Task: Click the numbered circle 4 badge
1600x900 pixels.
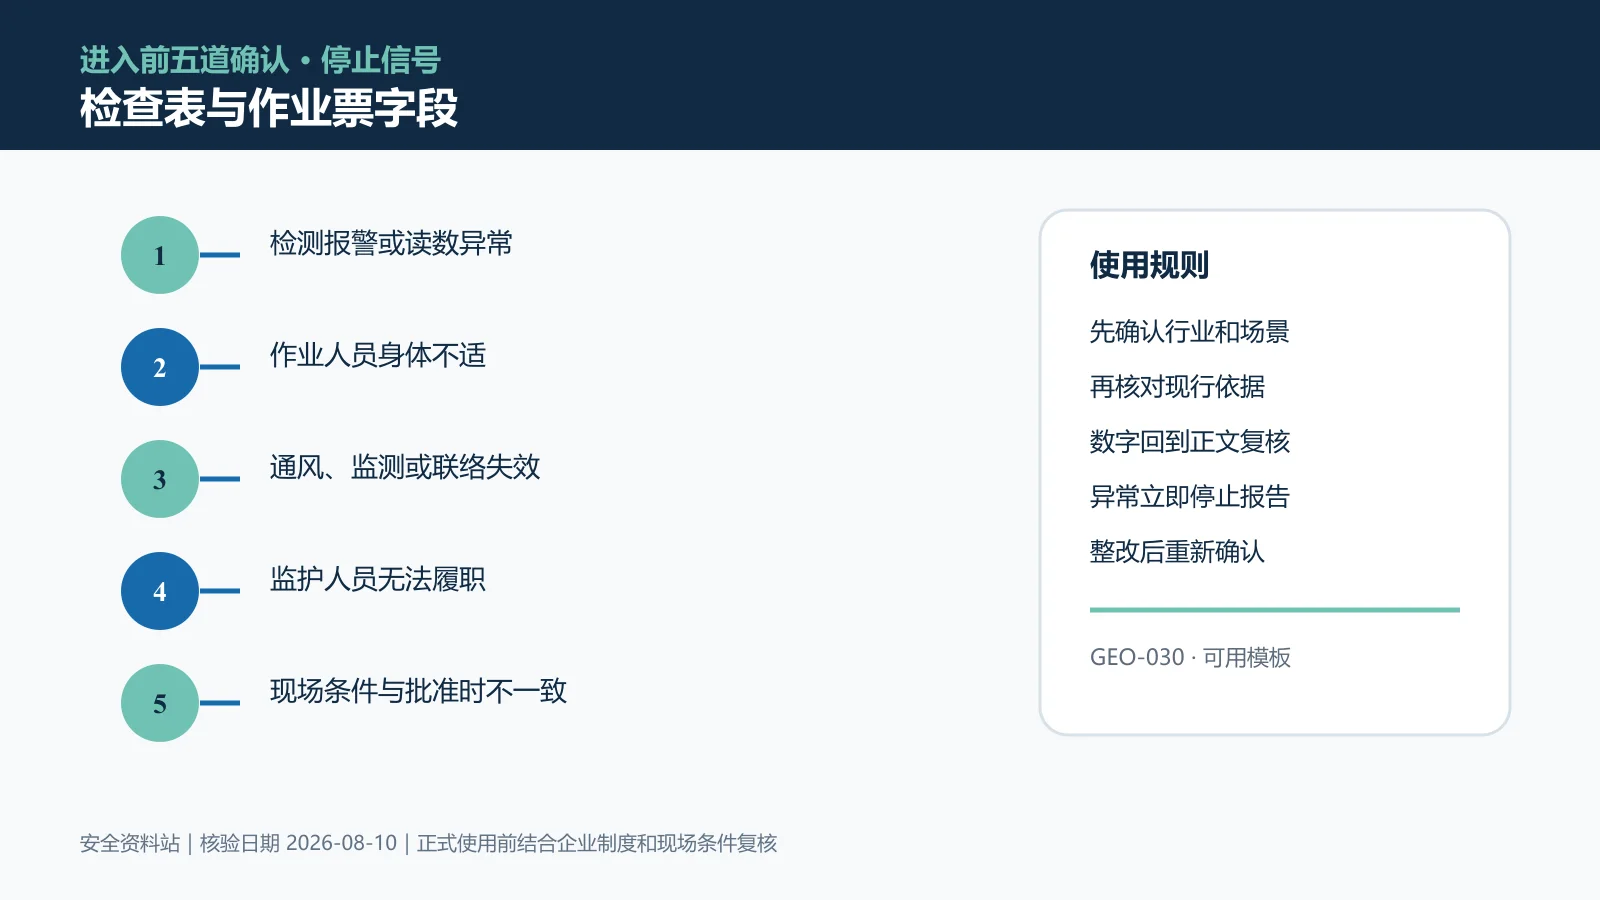Action: pos(160,591)
